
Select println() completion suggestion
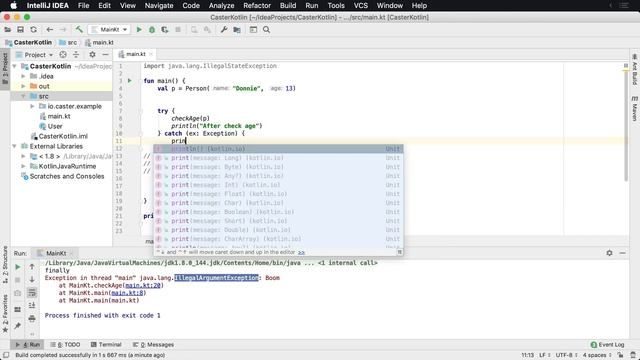click(x=278, y=149)
